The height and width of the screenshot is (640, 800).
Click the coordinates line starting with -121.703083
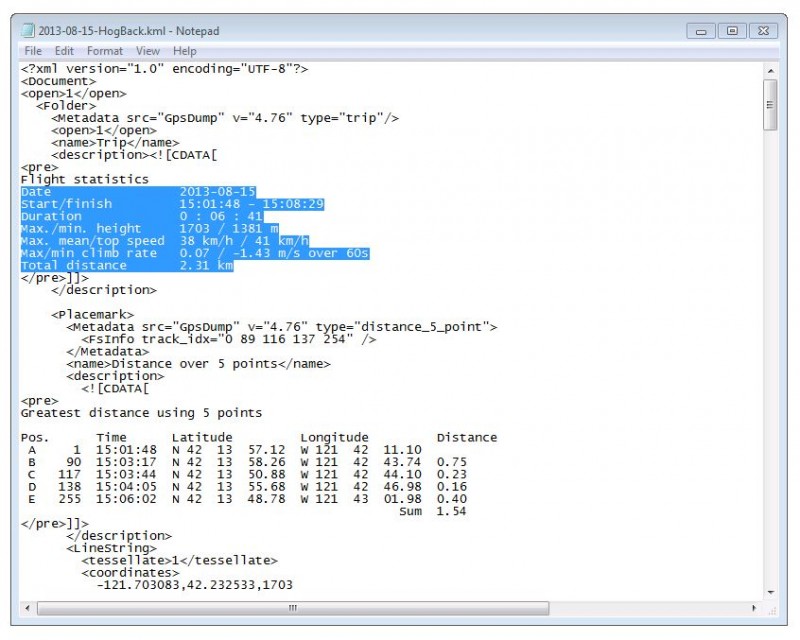(194, 585)
